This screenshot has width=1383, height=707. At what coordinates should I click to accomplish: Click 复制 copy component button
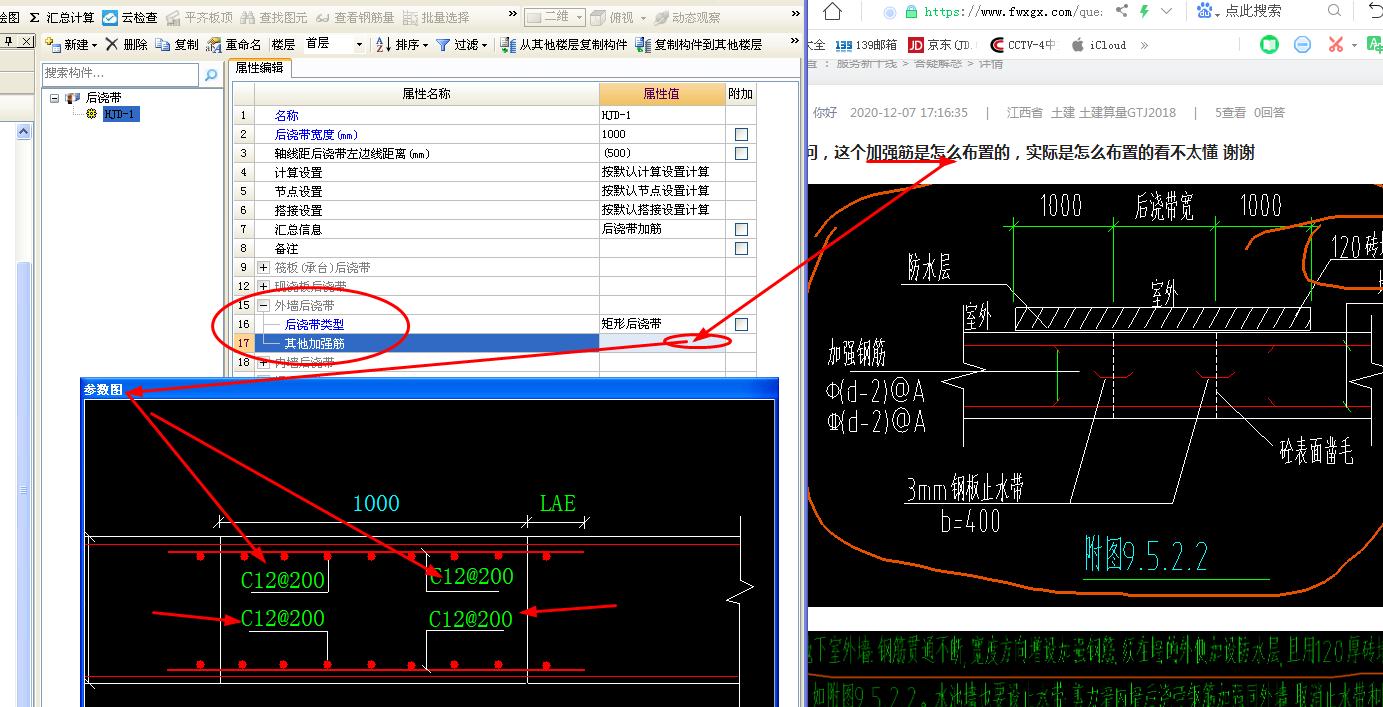click(177, 45)
